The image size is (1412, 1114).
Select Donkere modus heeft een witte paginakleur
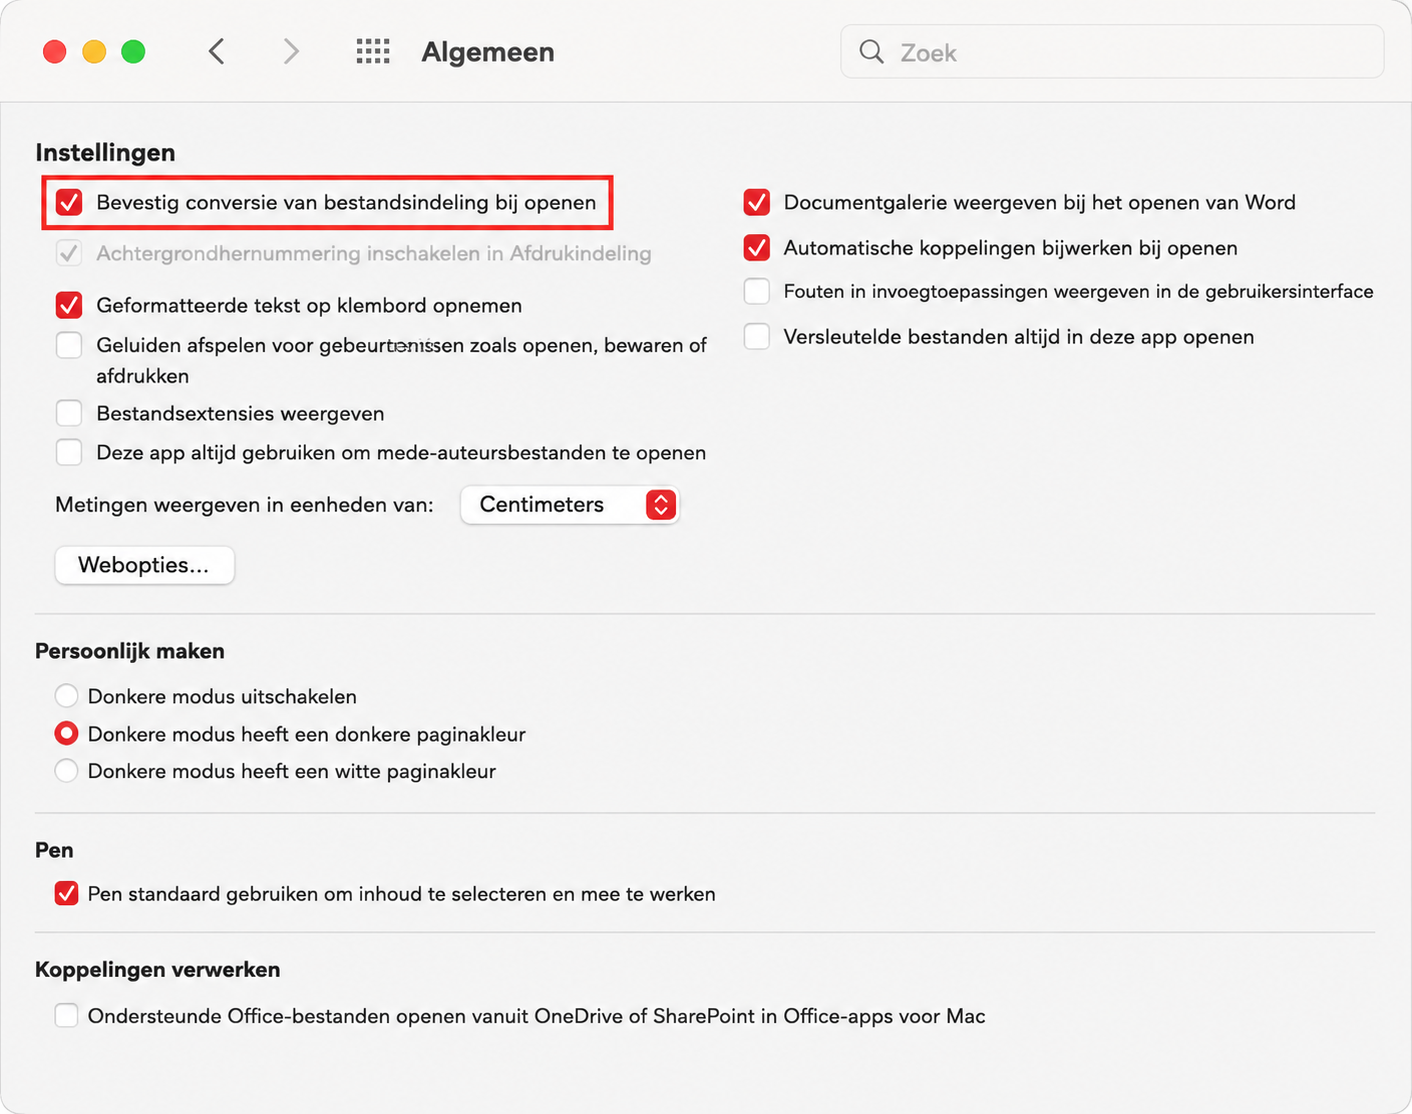(x=66, y=771)
